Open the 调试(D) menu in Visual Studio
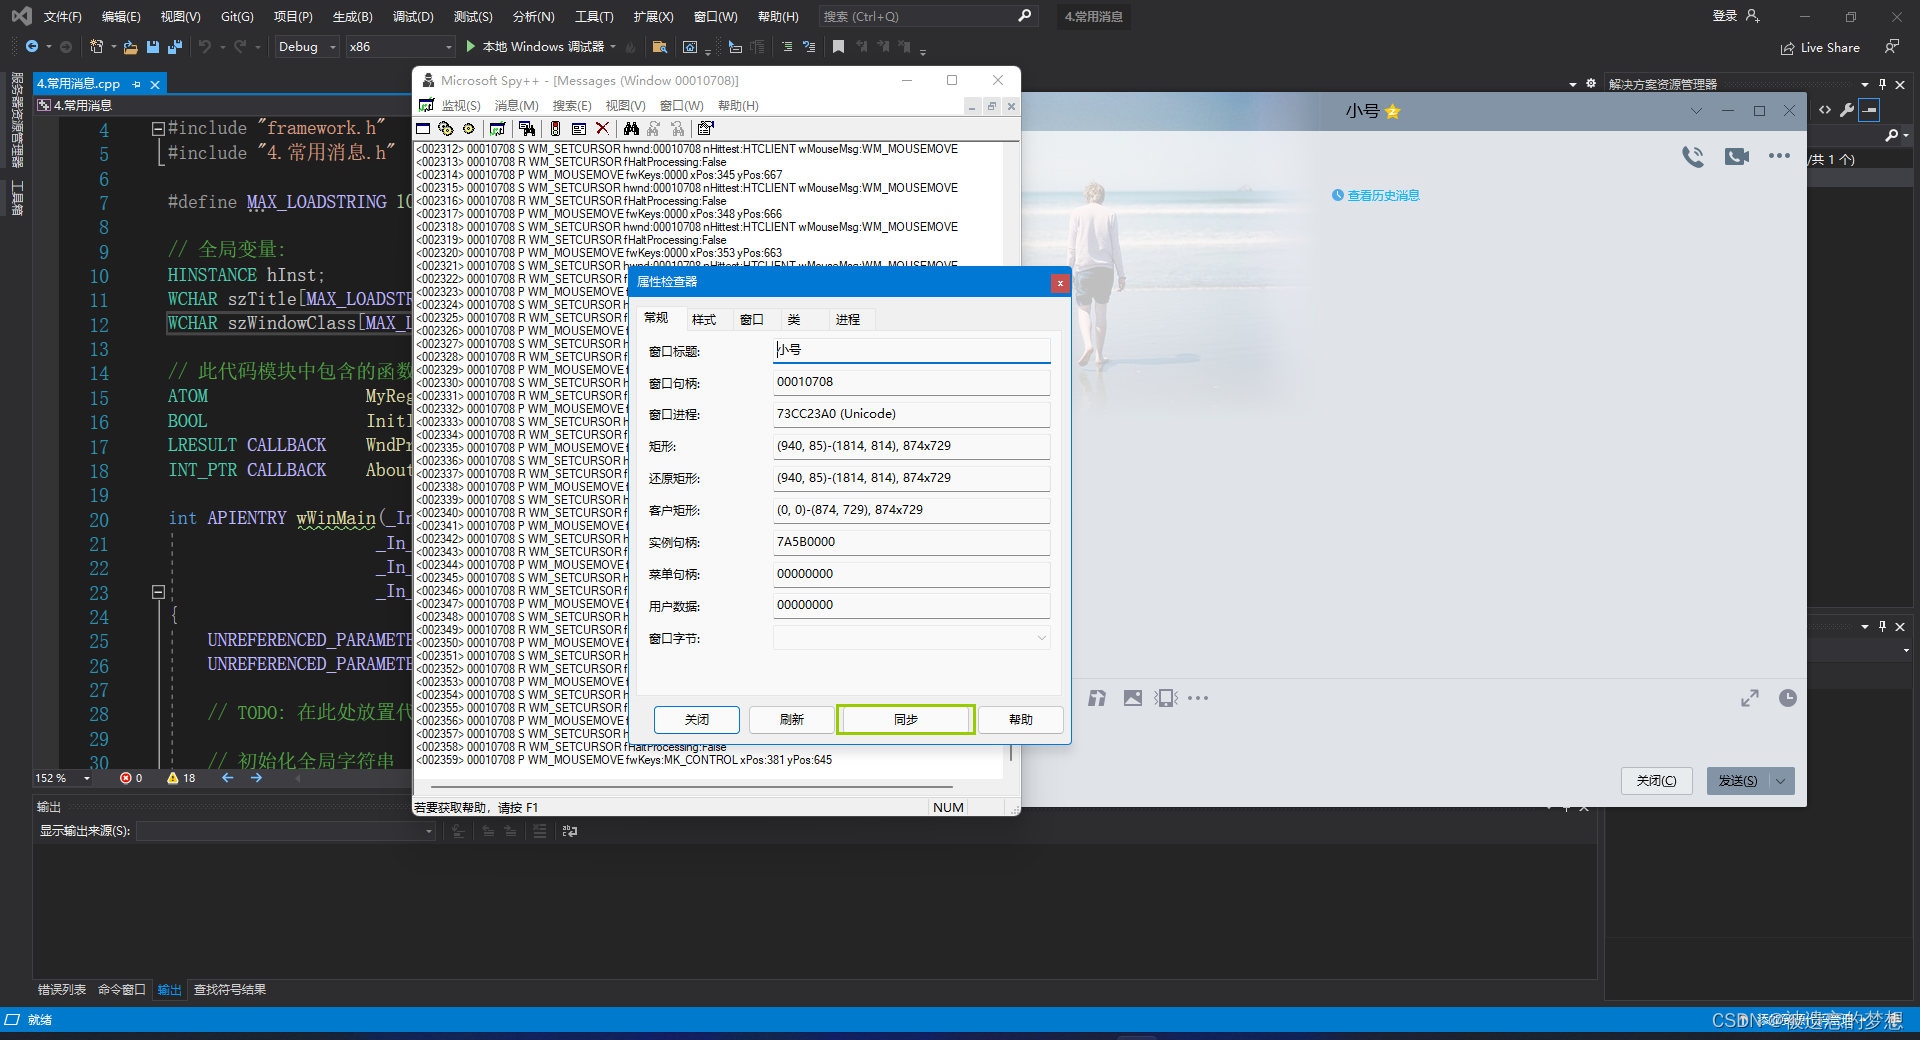This screenshot has width=1920, height=1040. pos(413,17)
